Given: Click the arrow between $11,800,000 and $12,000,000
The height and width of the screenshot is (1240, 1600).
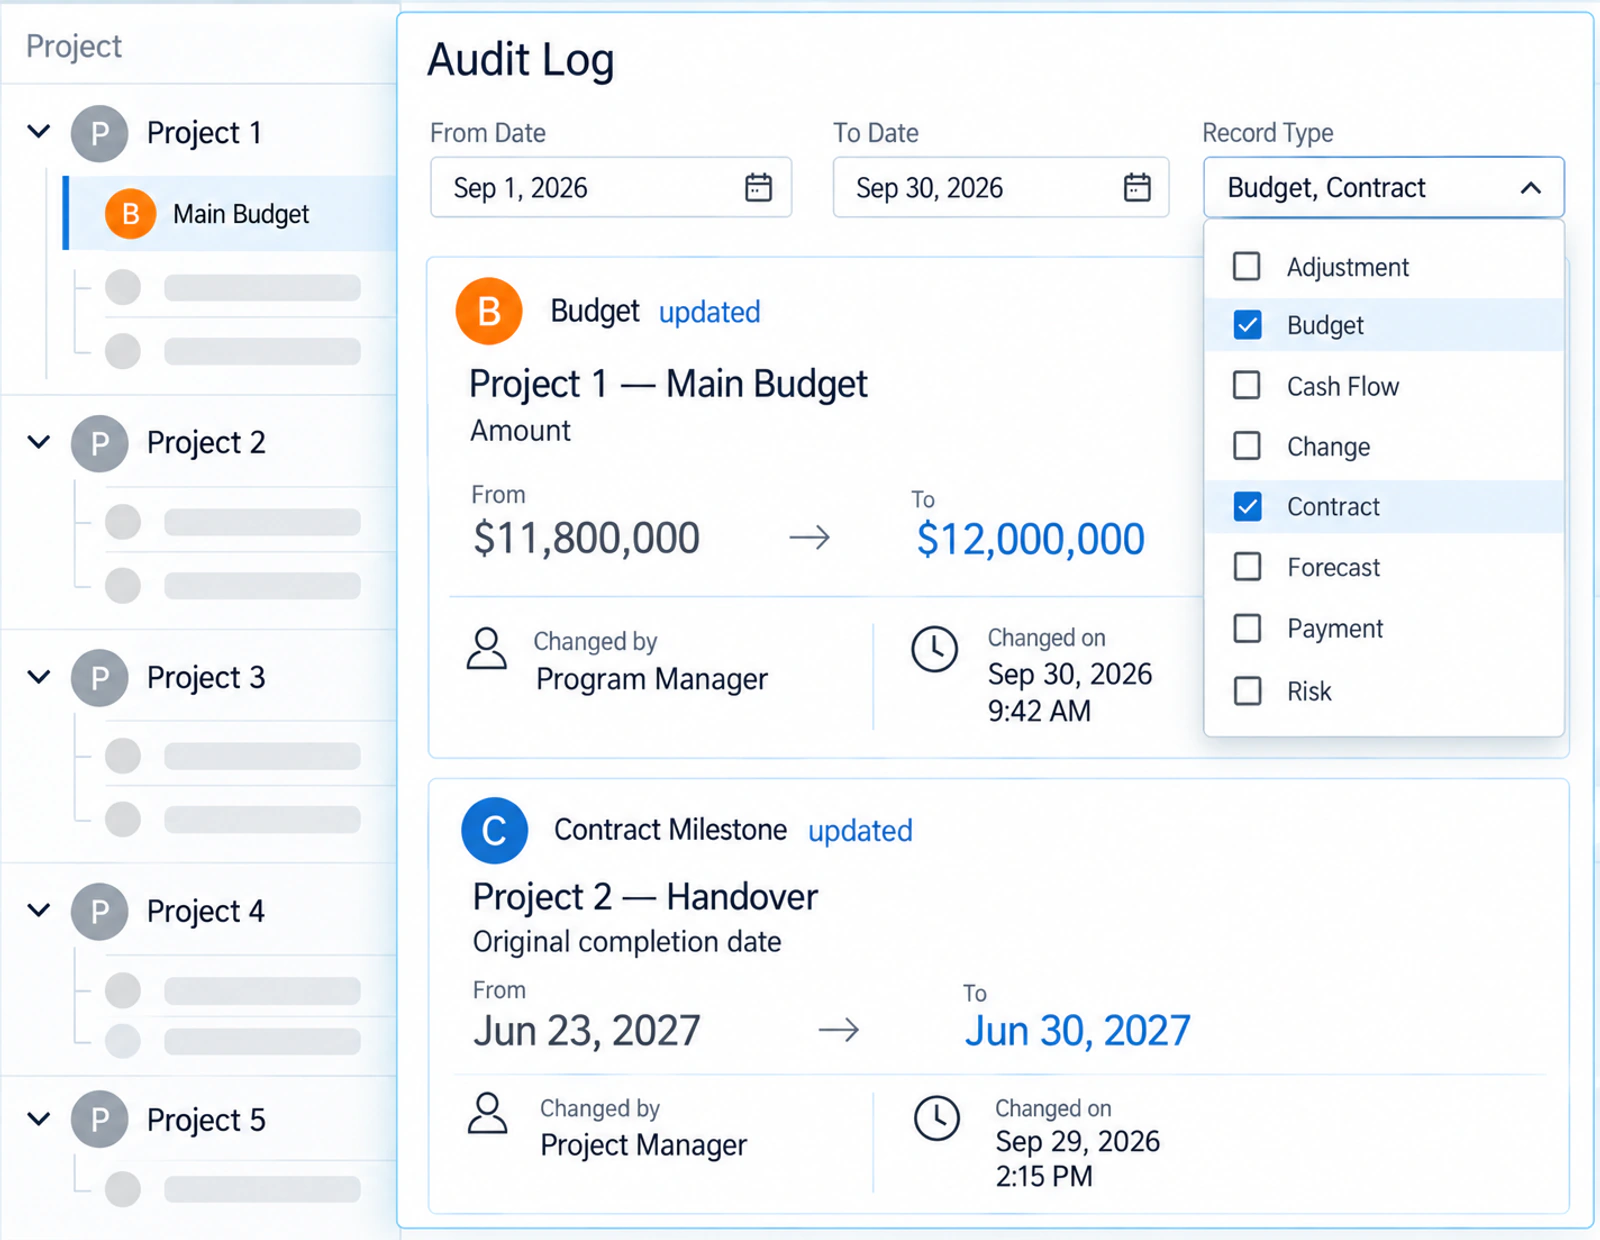Looking at the screenshot, I should (810, 538).
